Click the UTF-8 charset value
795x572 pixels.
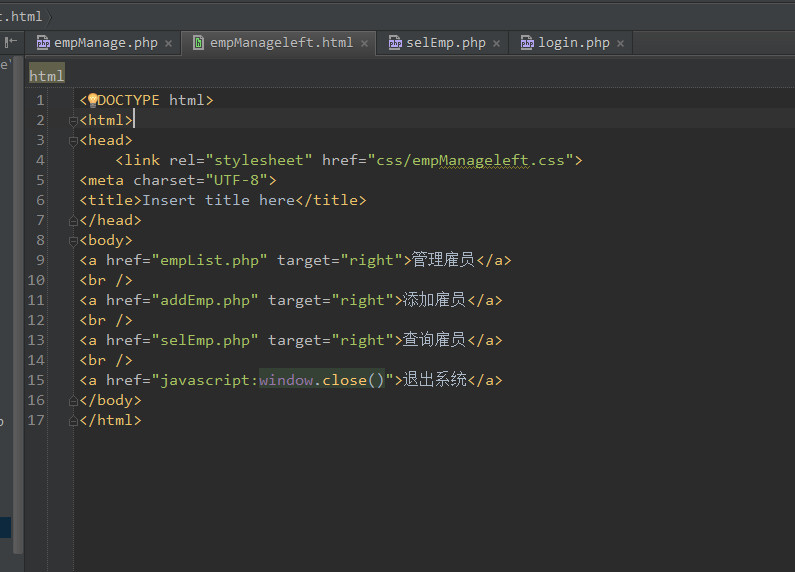click(236, 180)
